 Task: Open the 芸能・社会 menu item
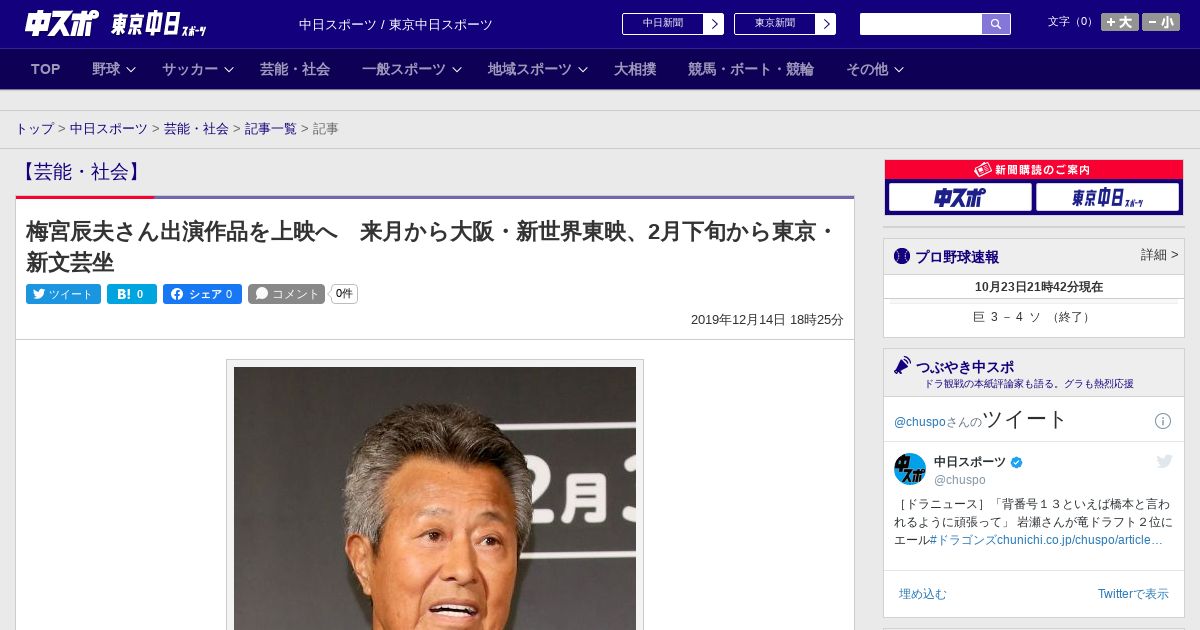pyautogui.click(x=295, y=69)
